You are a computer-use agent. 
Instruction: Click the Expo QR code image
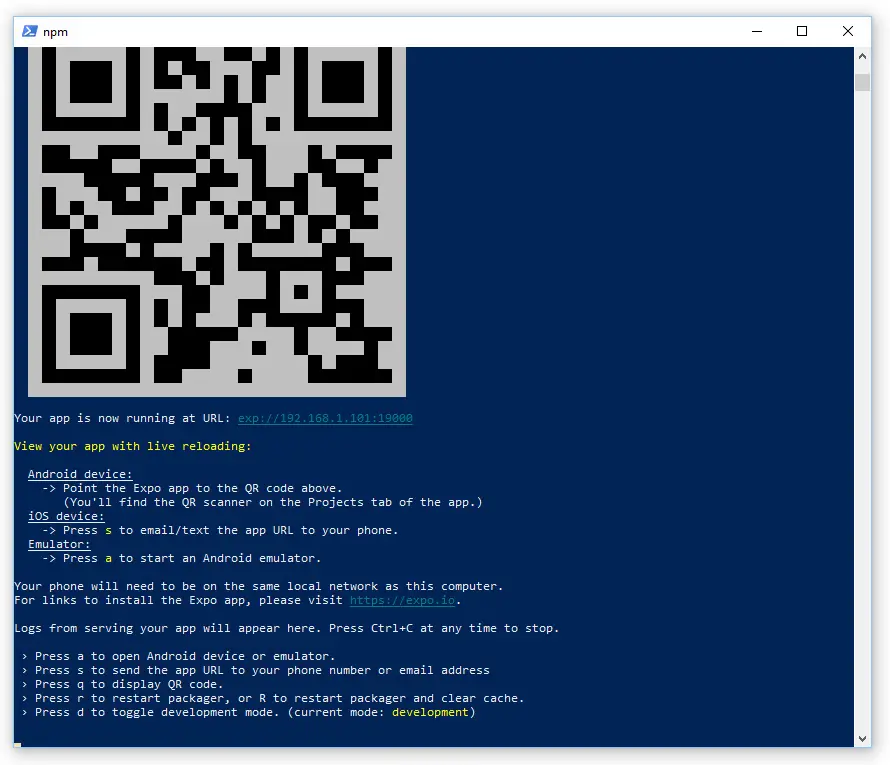(x=217, y=221)
